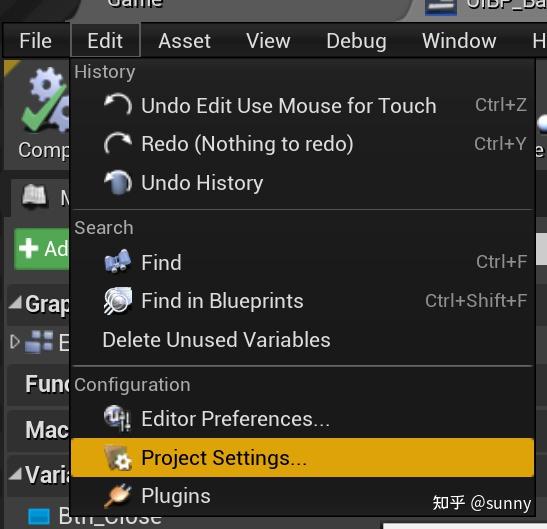547x529 pixels.
Task: Click the Find binoculars icon
Action: [118, 262]
